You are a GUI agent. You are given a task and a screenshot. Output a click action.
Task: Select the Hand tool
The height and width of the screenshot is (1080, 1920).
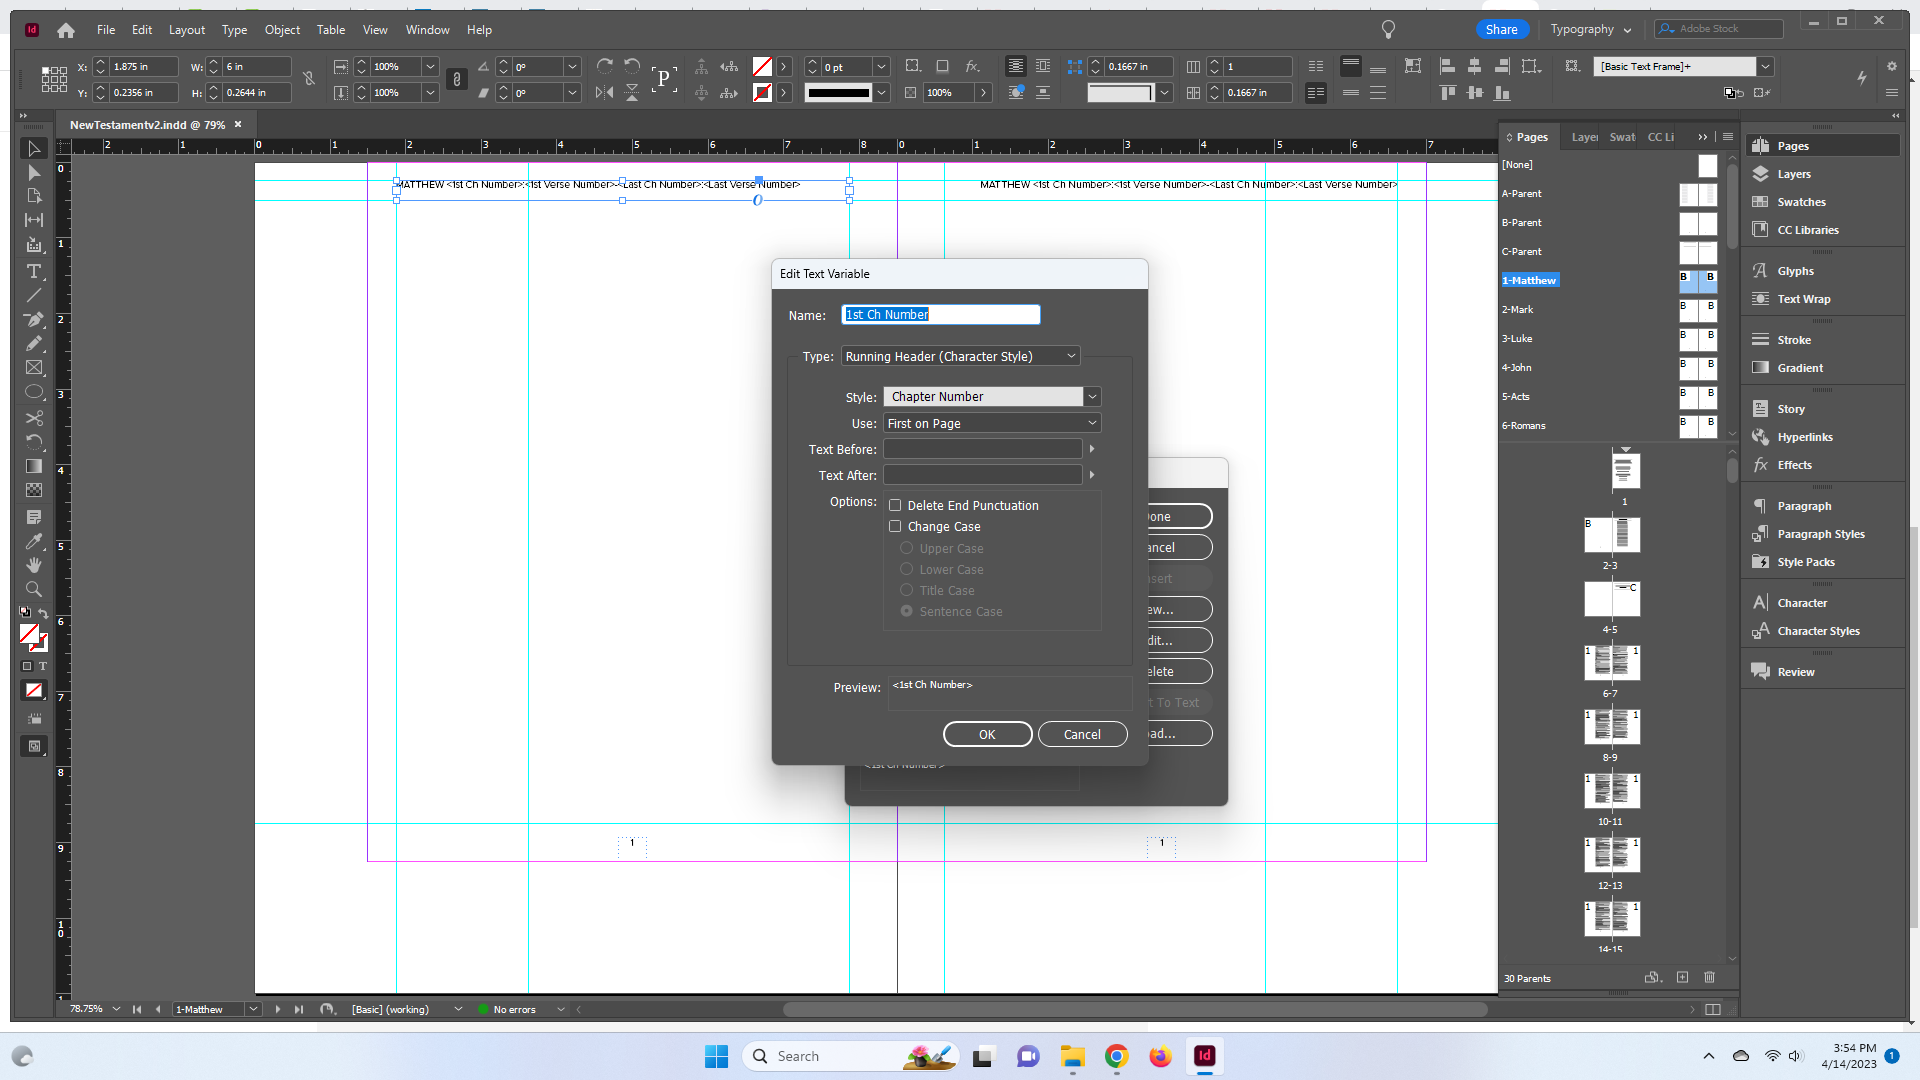[34, 565]
